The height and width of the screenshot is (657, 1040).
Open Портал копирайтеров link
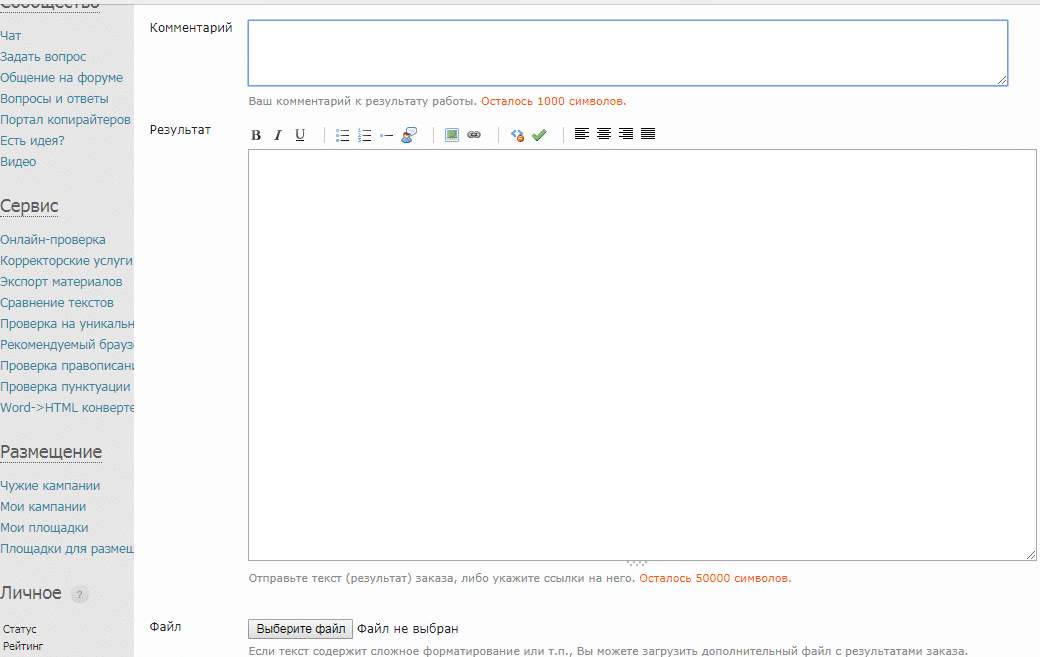(65, 120)
